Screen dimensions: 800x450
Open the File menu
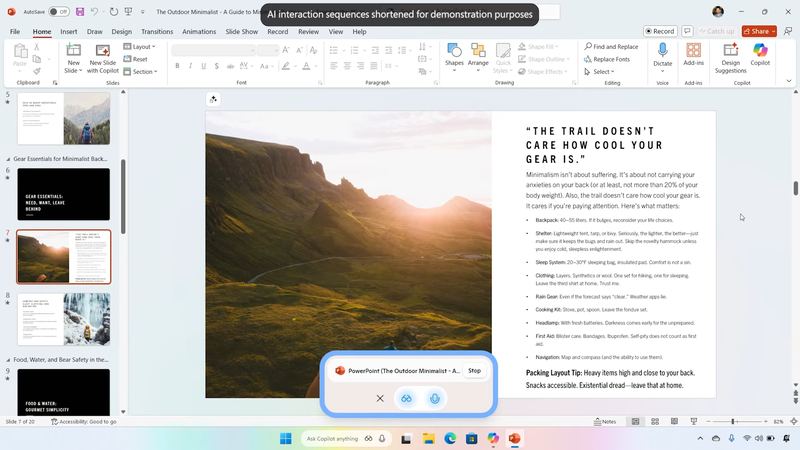click(x=15, y=32)
